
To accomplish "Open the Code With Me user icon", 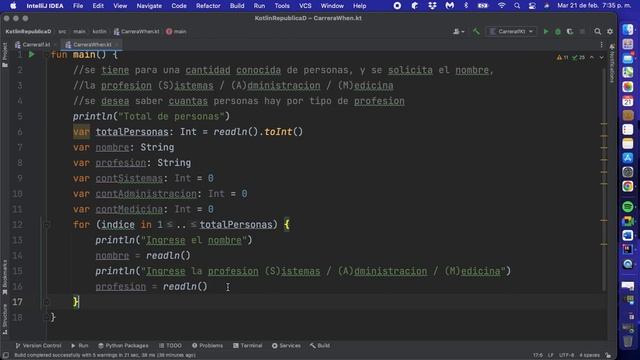I will (x=458, y=31).
